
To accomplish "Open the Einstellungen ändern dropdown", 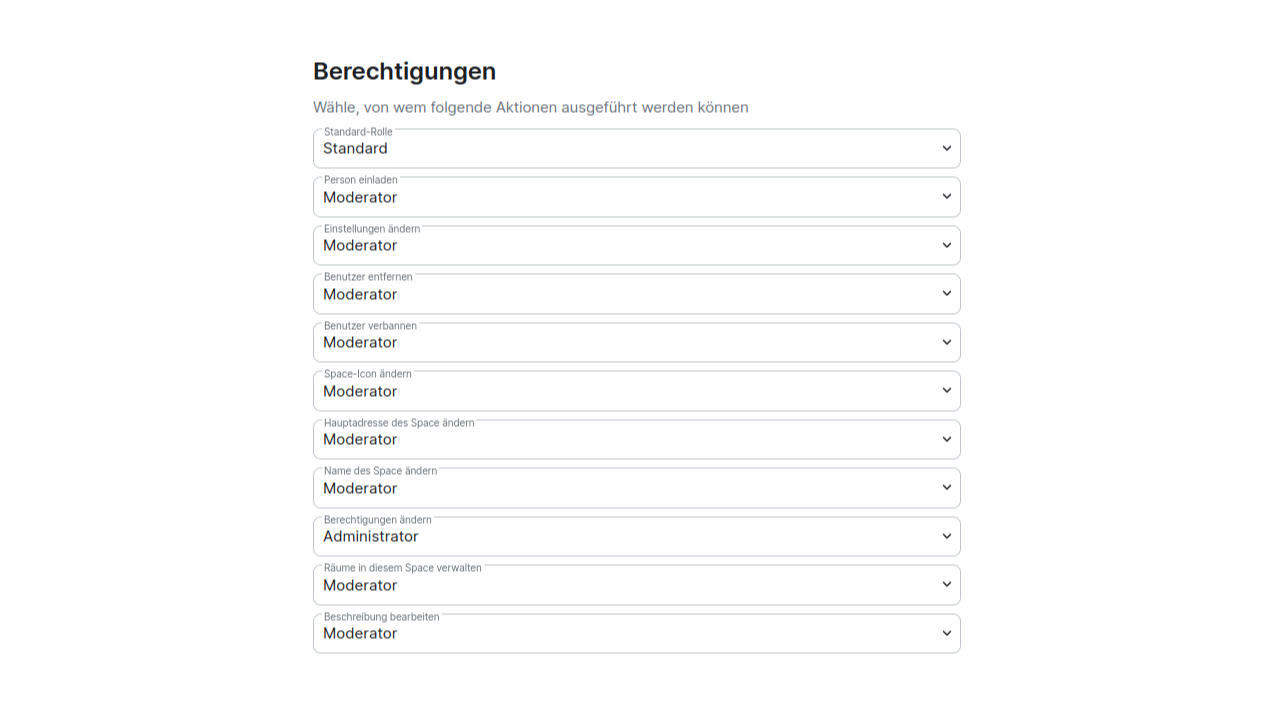I will 636,245.
